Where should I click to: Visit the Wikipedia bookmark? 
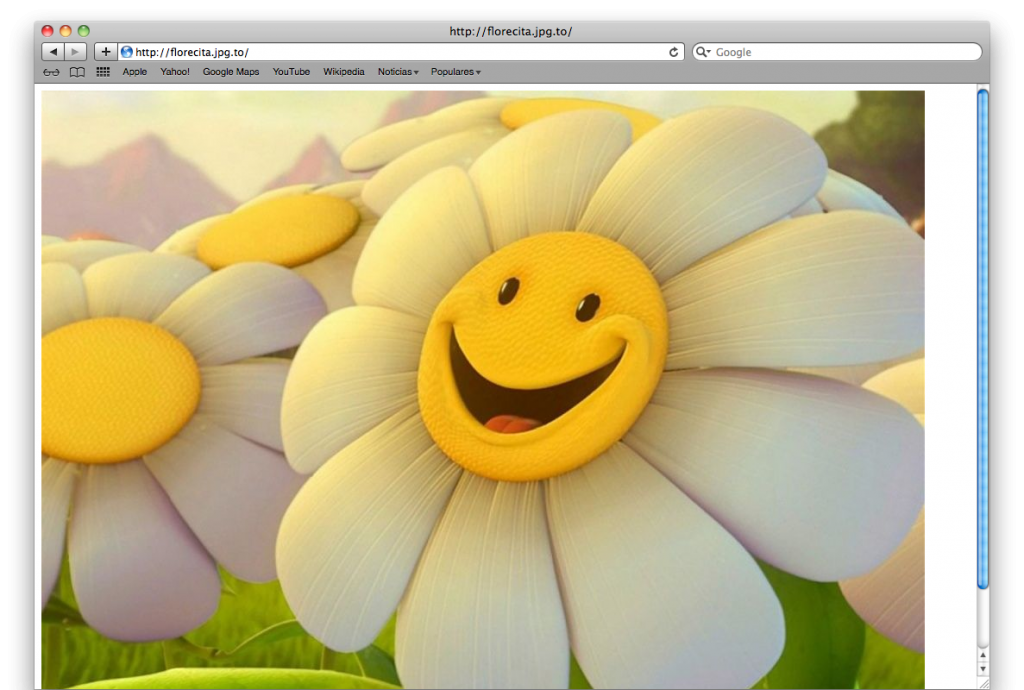343,72
